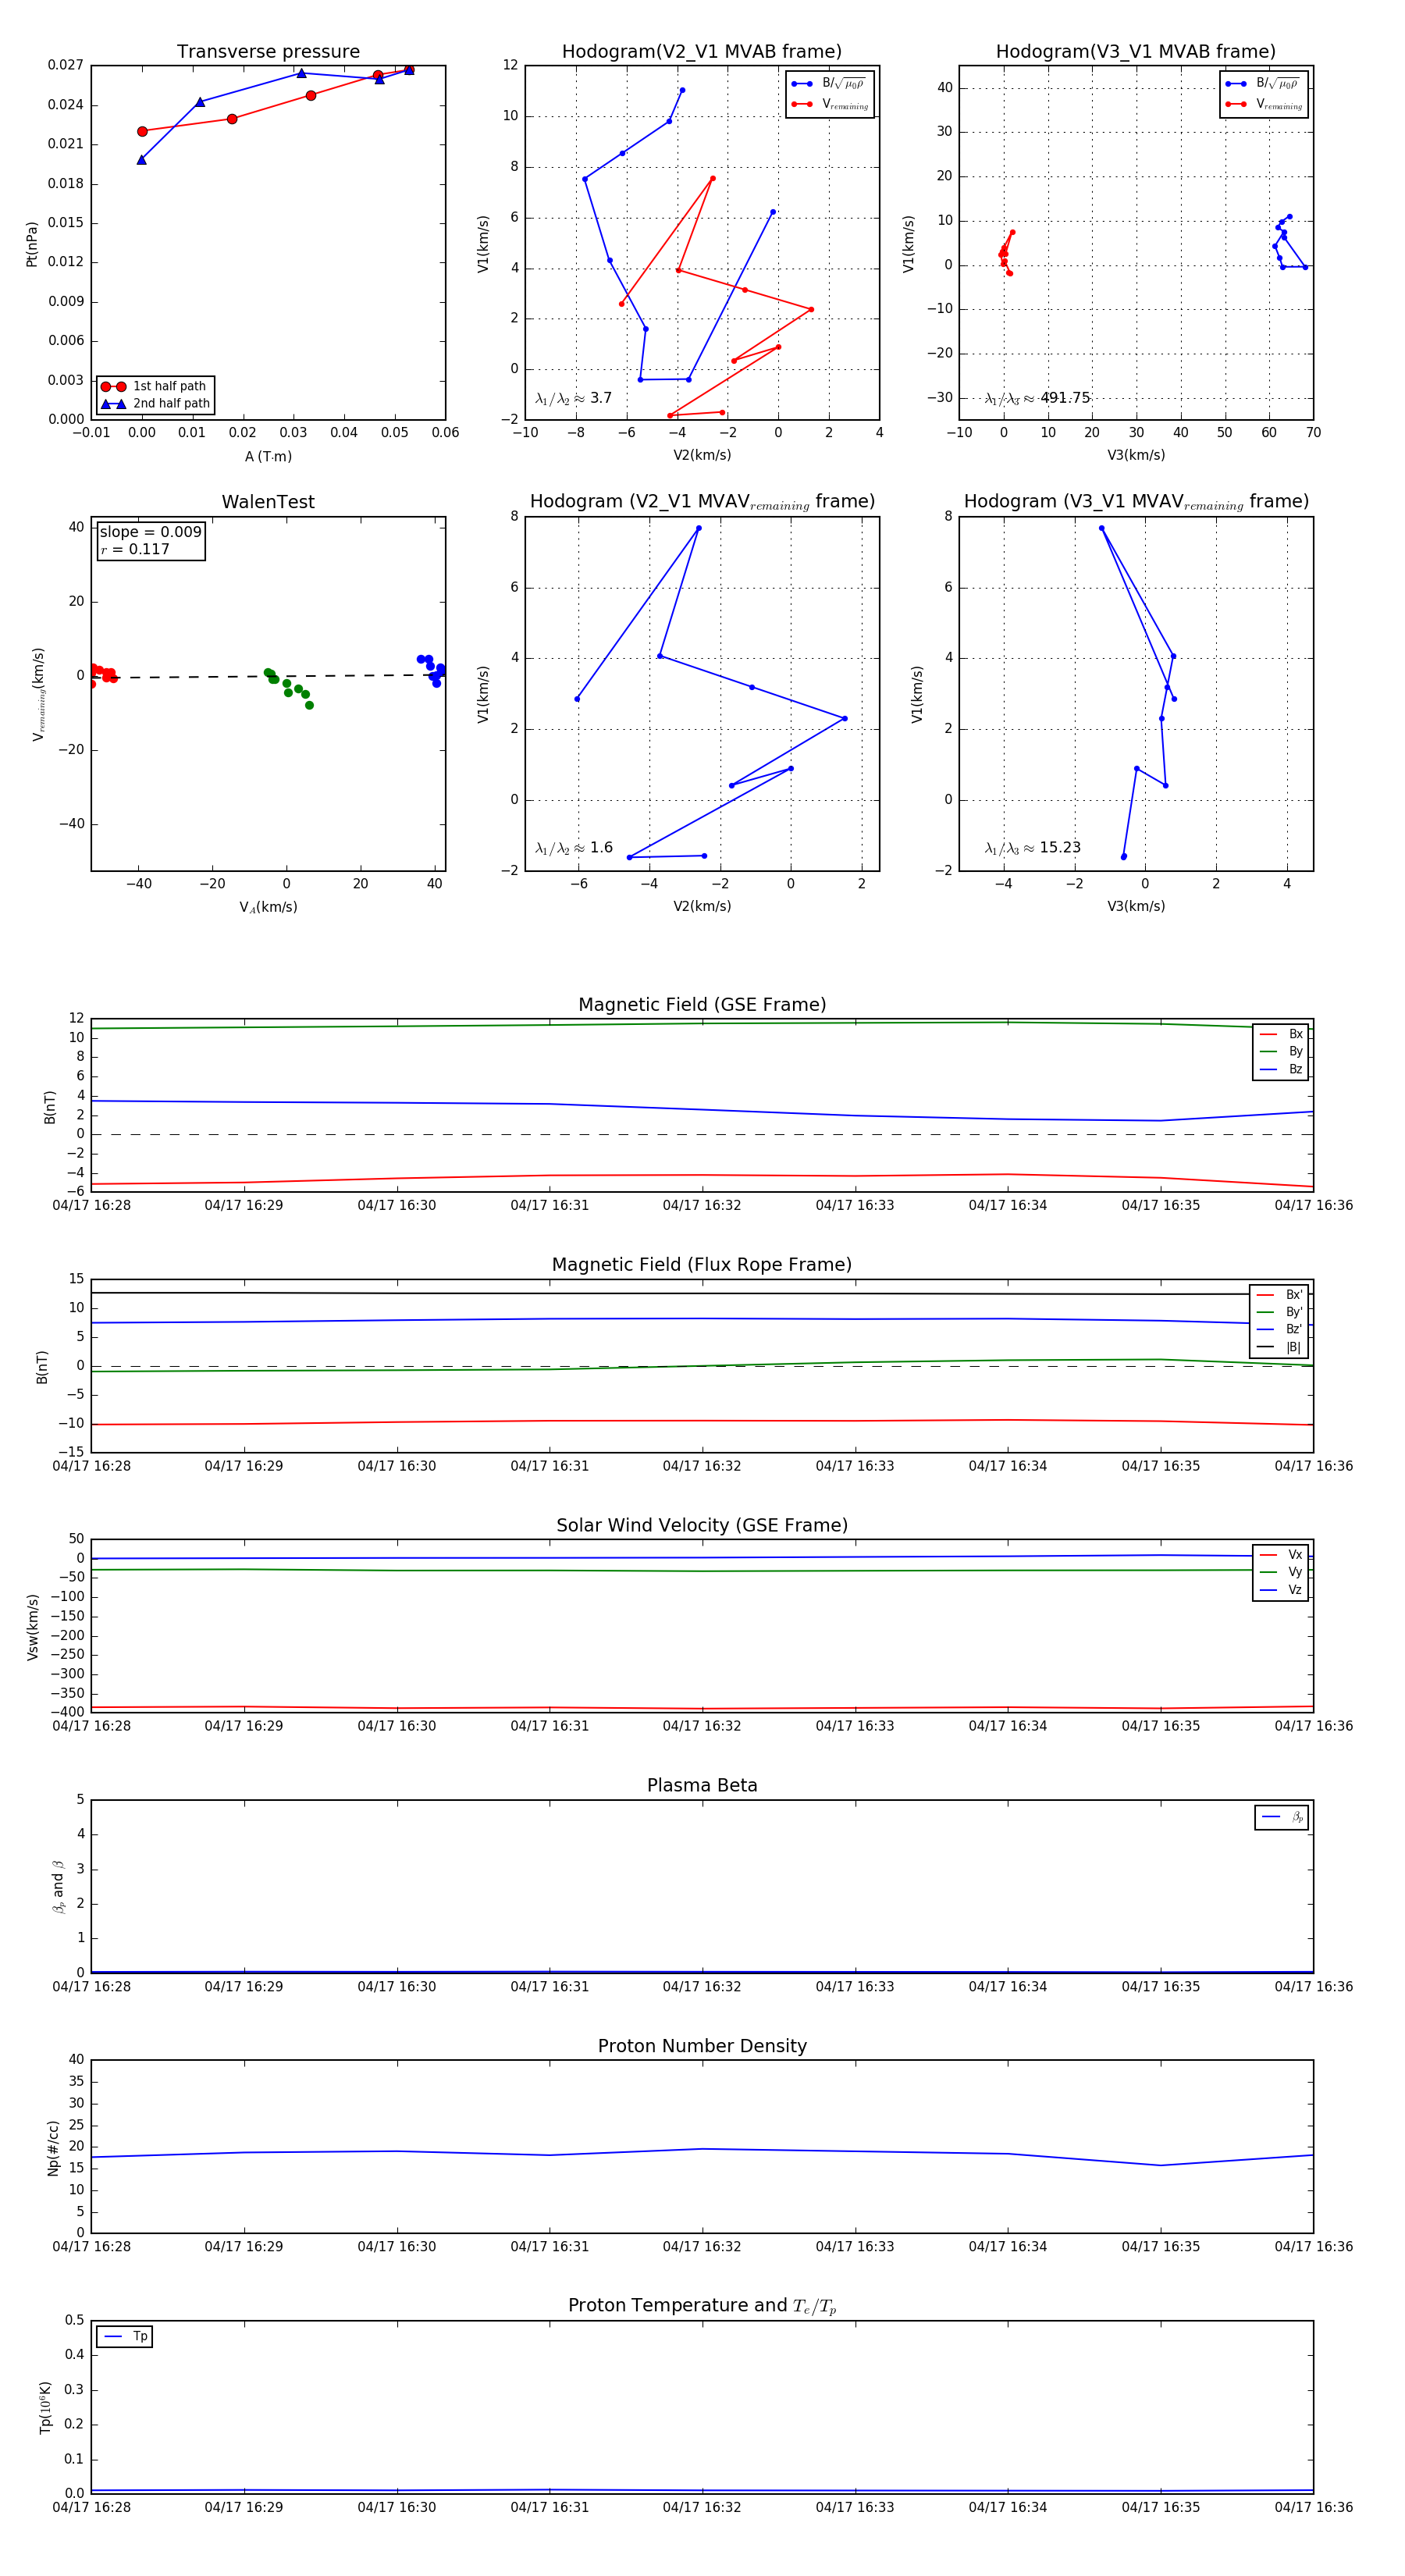Screen dimensions: 1405x2576
Task: Click the 'Bx' legend entry in GSE field plot
Action: point(1281,1034)
